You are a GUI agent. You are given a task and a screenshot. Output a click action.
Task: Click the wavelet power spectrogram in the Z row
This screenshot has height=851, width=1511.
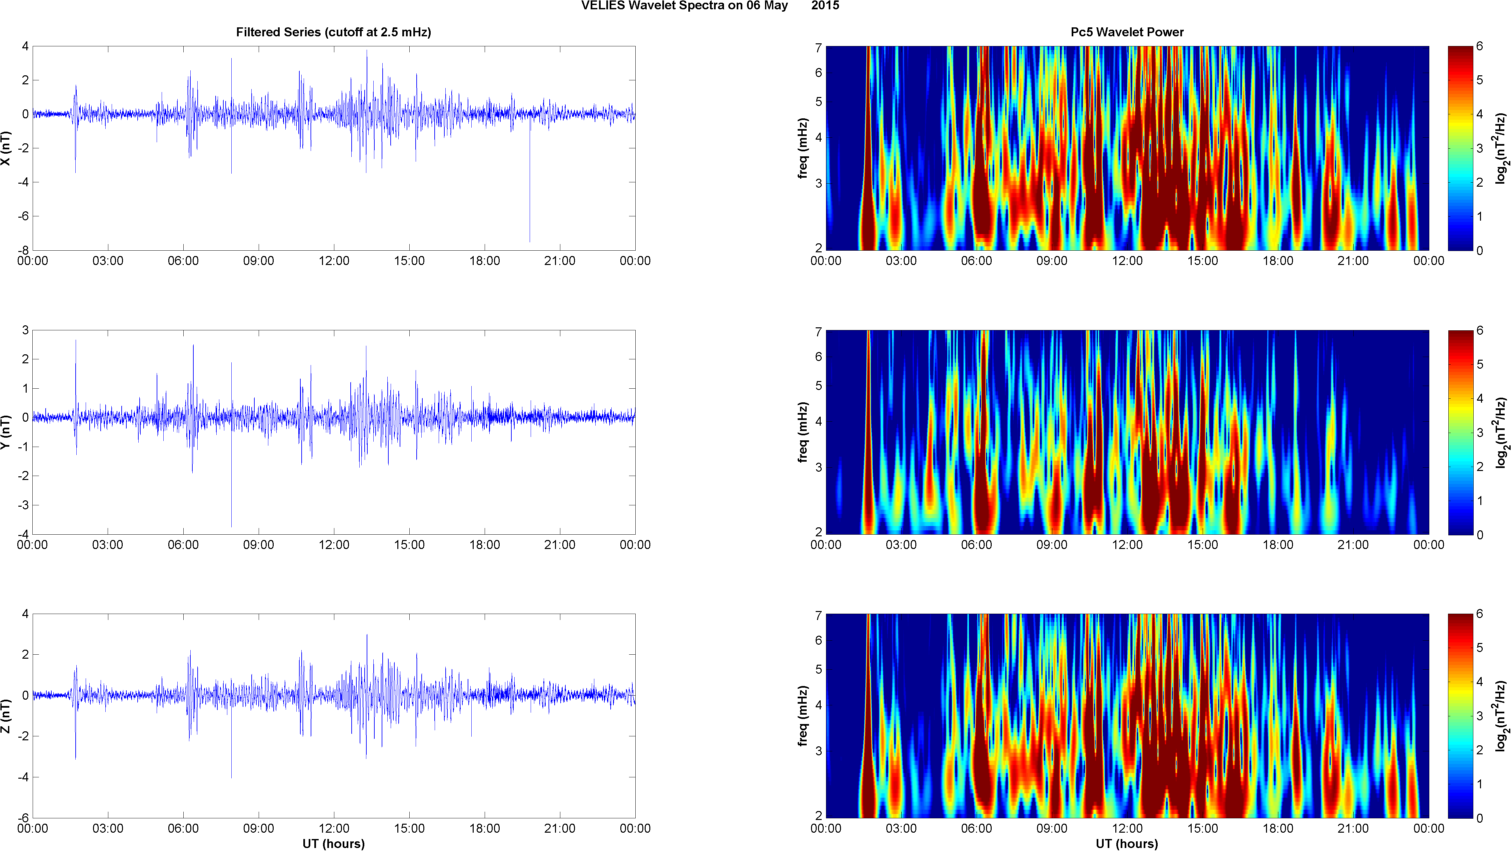point(1127,716)
